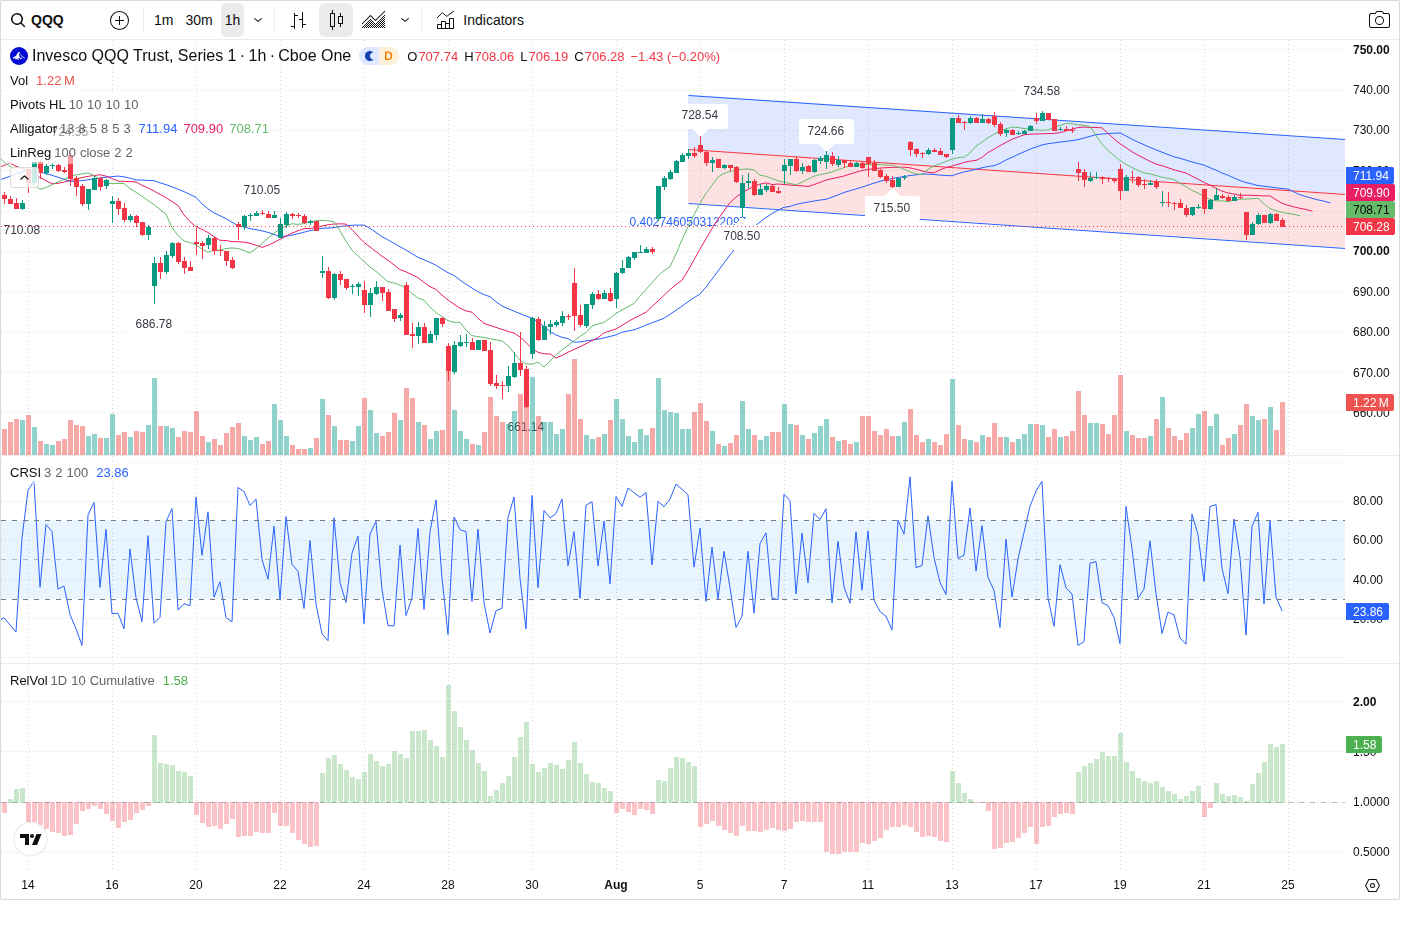
Task: Collapse the indicator legend with the caret
Action: (25, 177)
